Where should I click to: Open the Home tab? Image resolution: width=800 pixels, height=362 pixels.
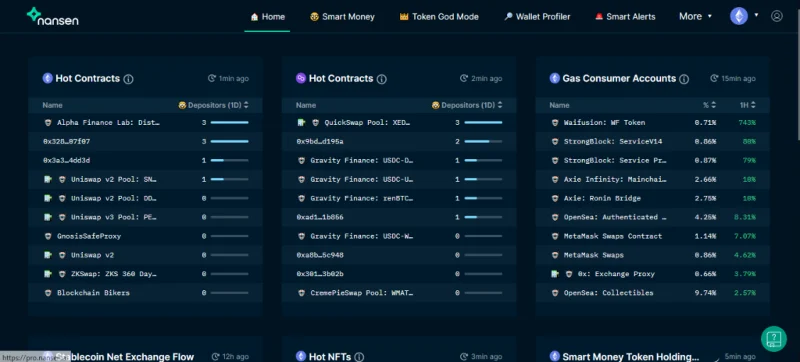(x=267, y=17)
